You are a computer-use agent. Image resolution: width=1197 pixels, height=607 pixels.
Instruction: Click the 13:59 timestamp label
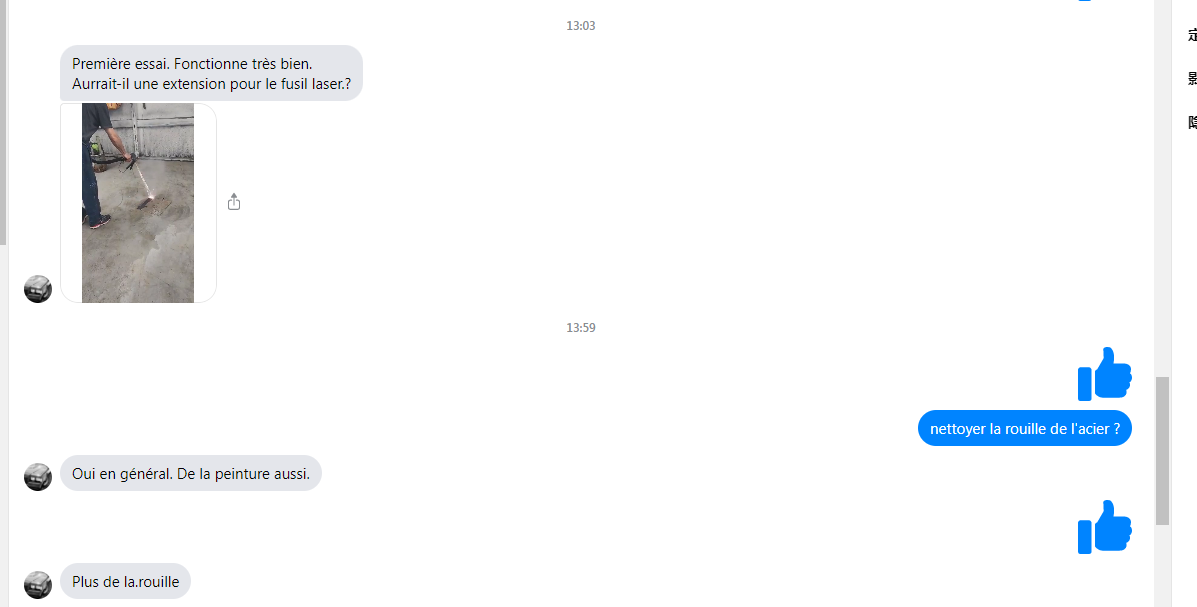click(581, 328)
